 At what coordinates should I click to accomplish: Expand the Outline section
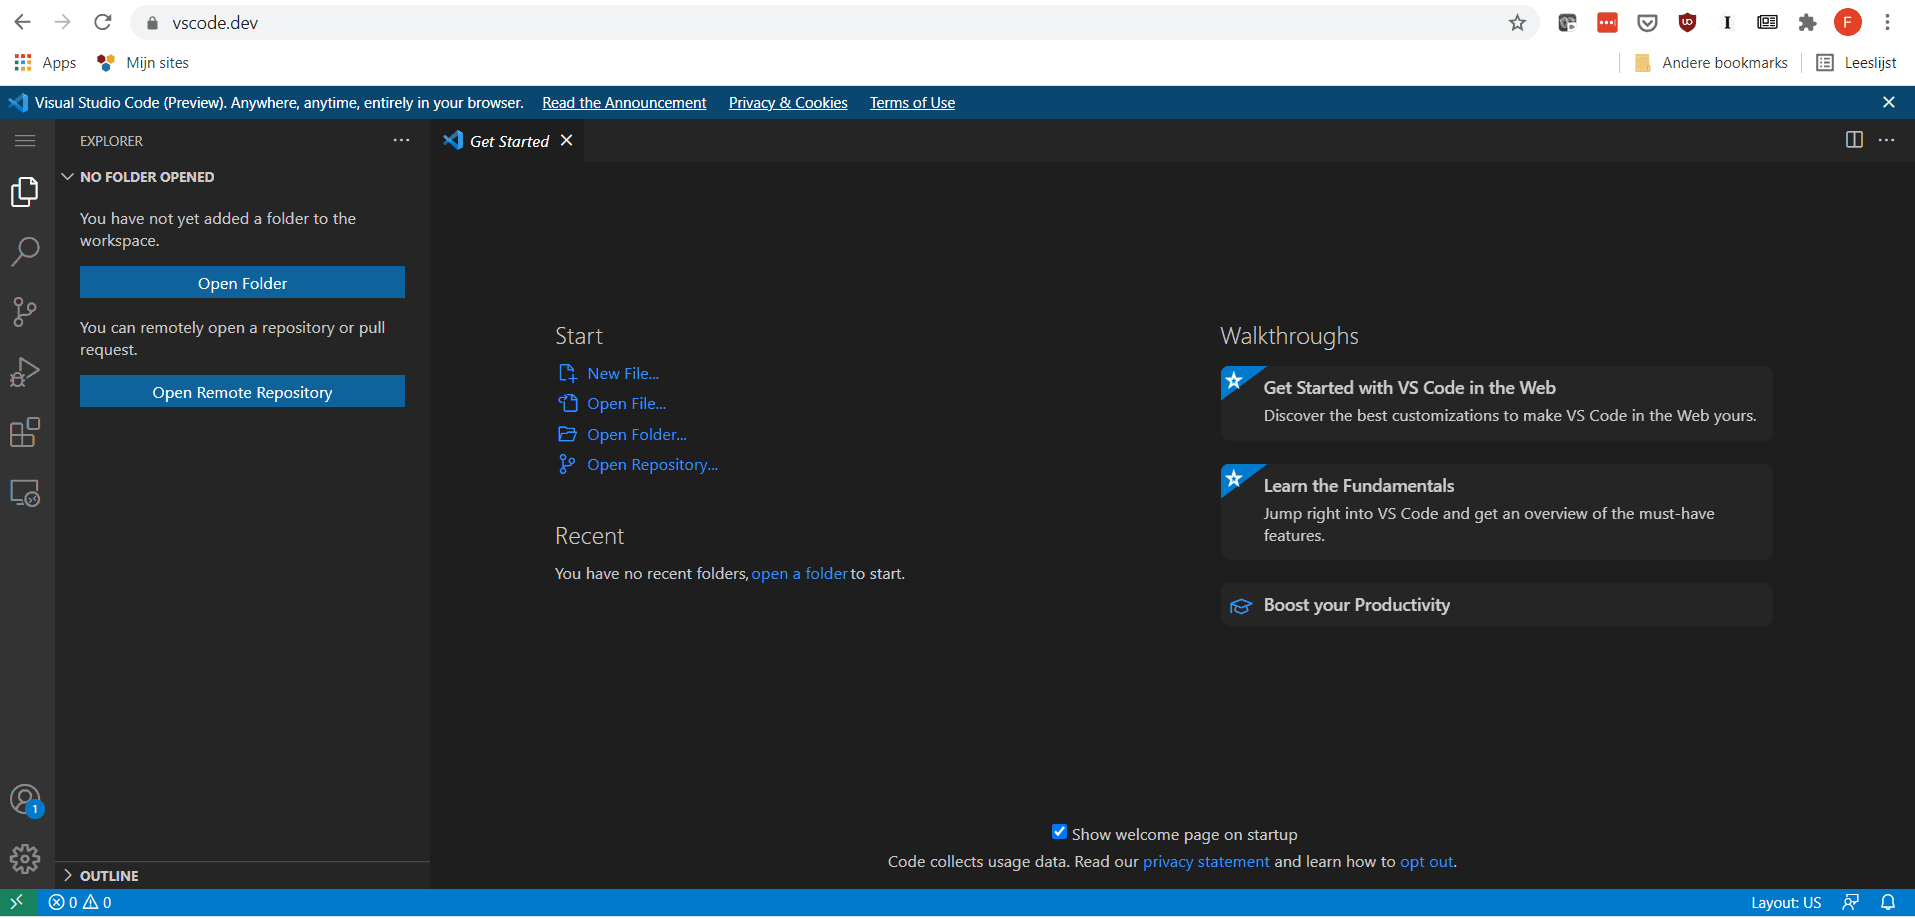click(x=242, y=875)
